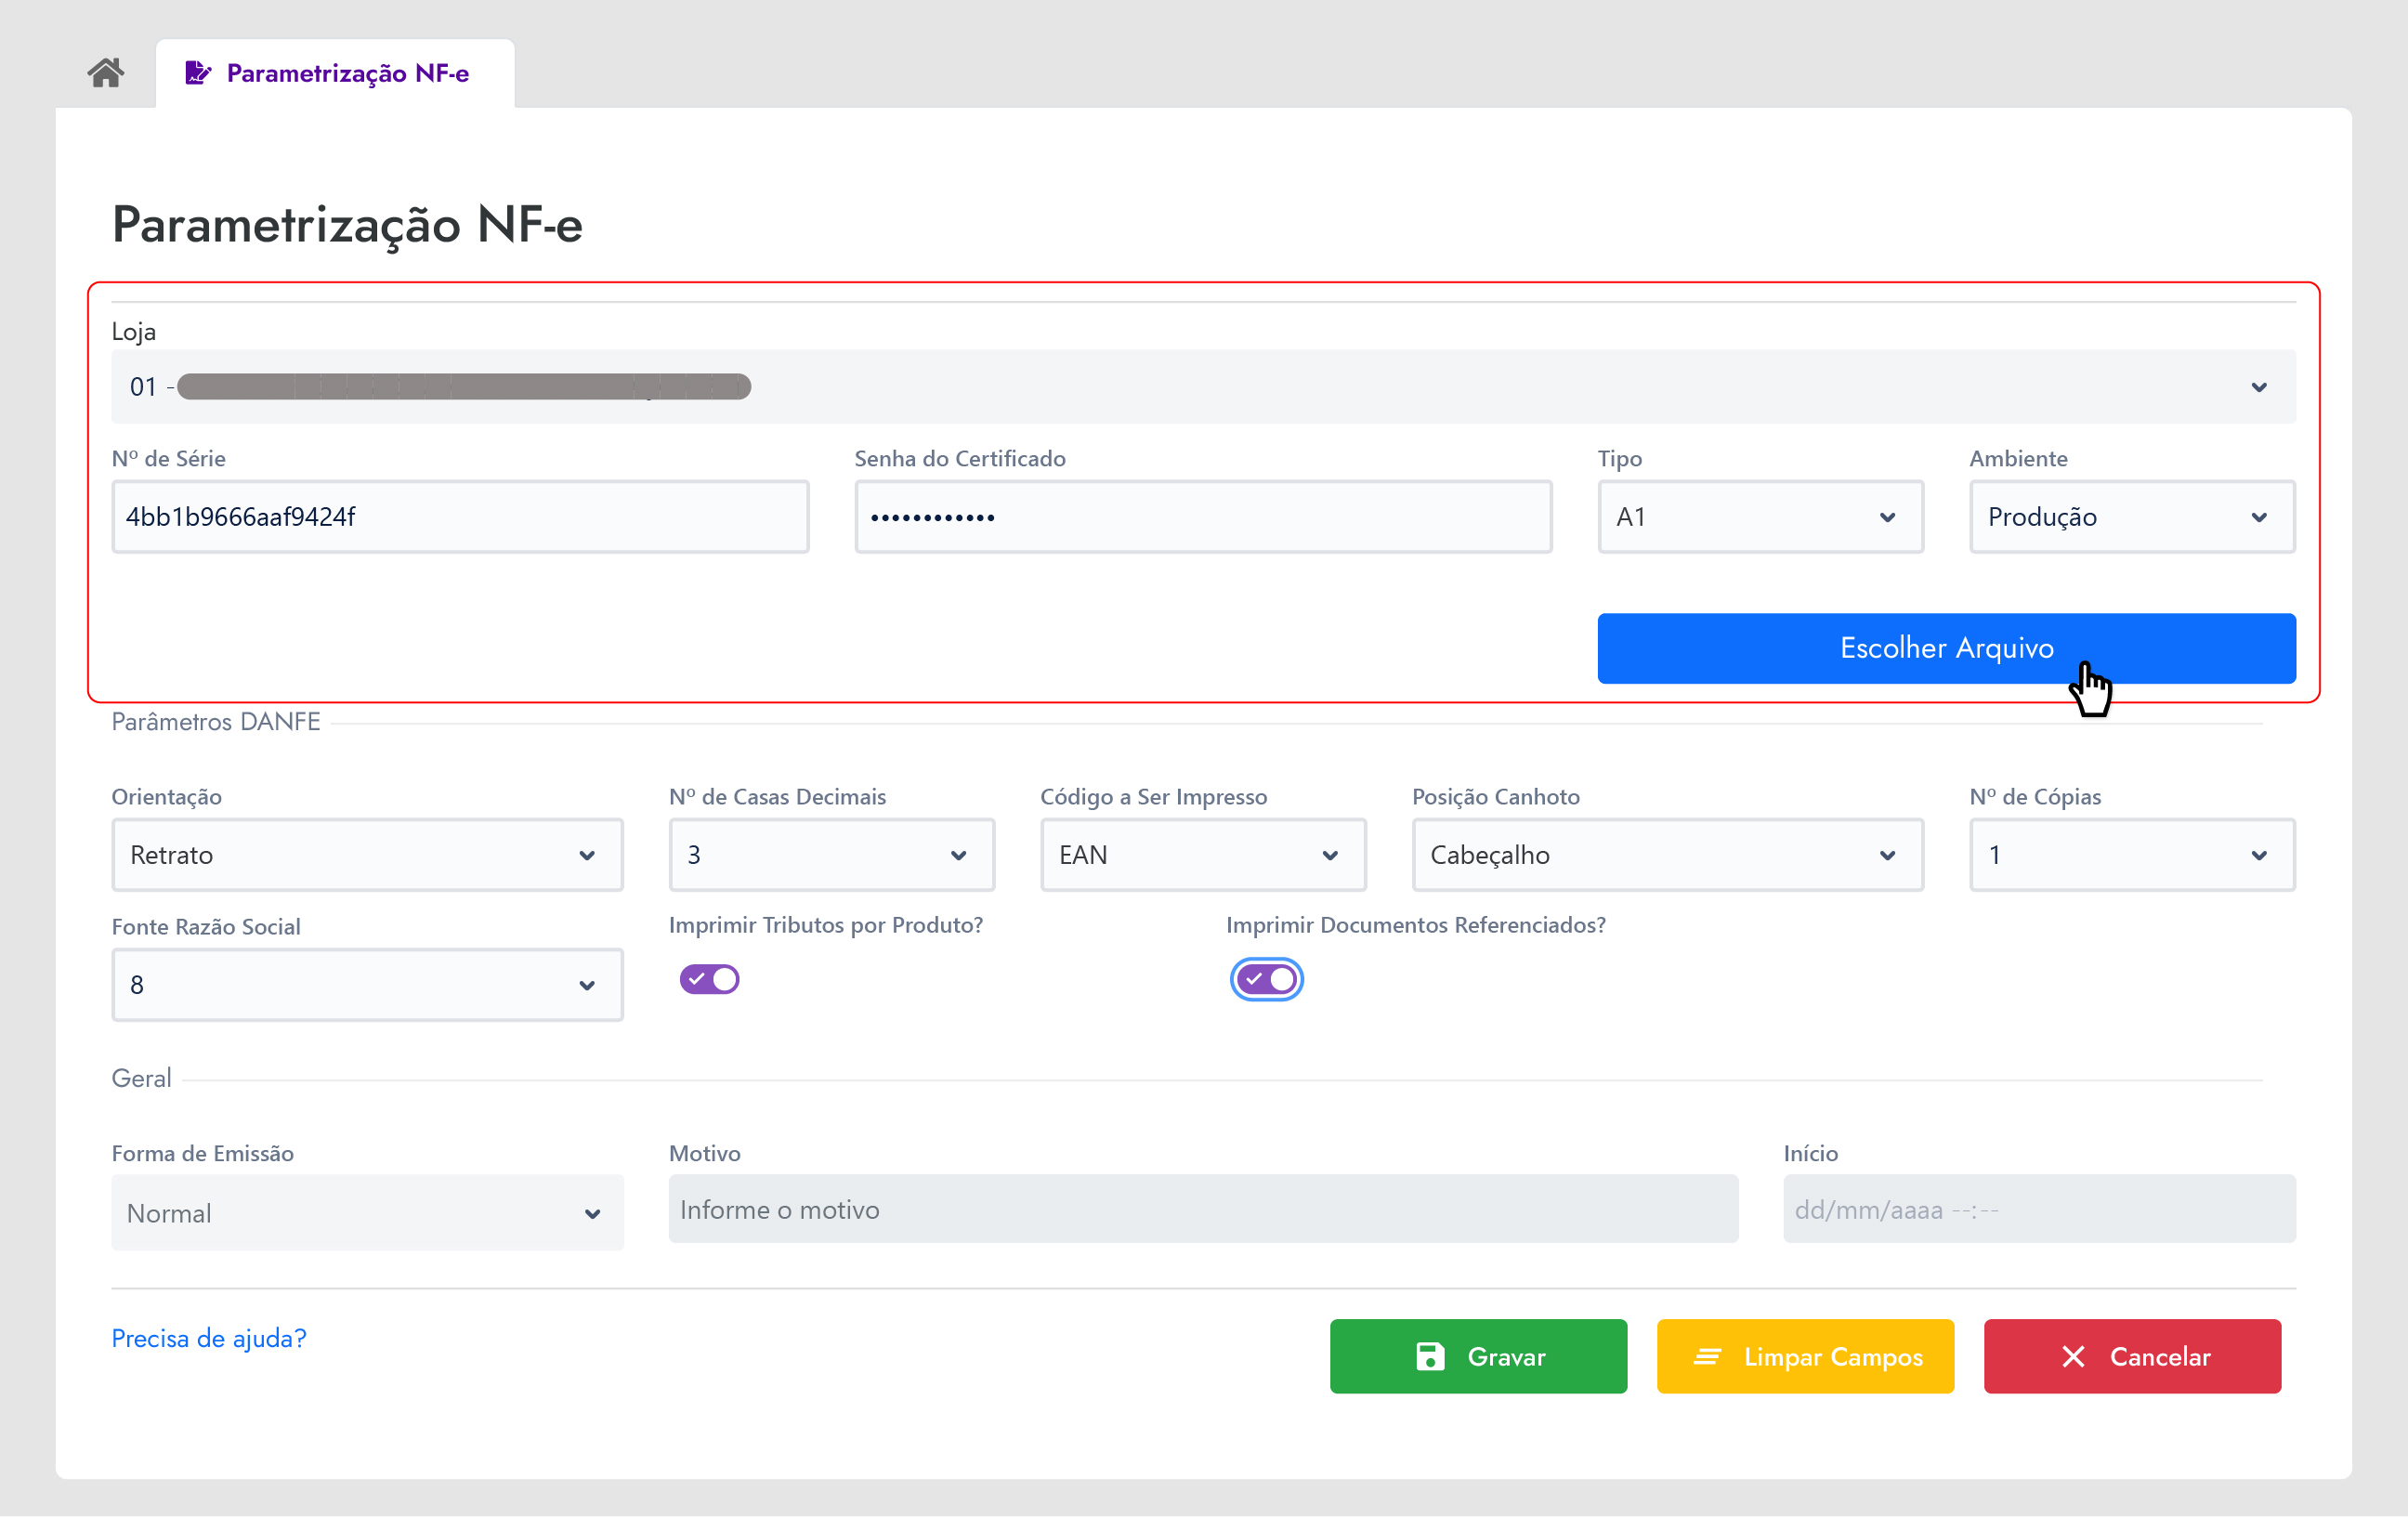Open the Posição Canhoto dropdown
Screen dimensions: 2408x1517
pyautogui.click(x=1666, y=855)
